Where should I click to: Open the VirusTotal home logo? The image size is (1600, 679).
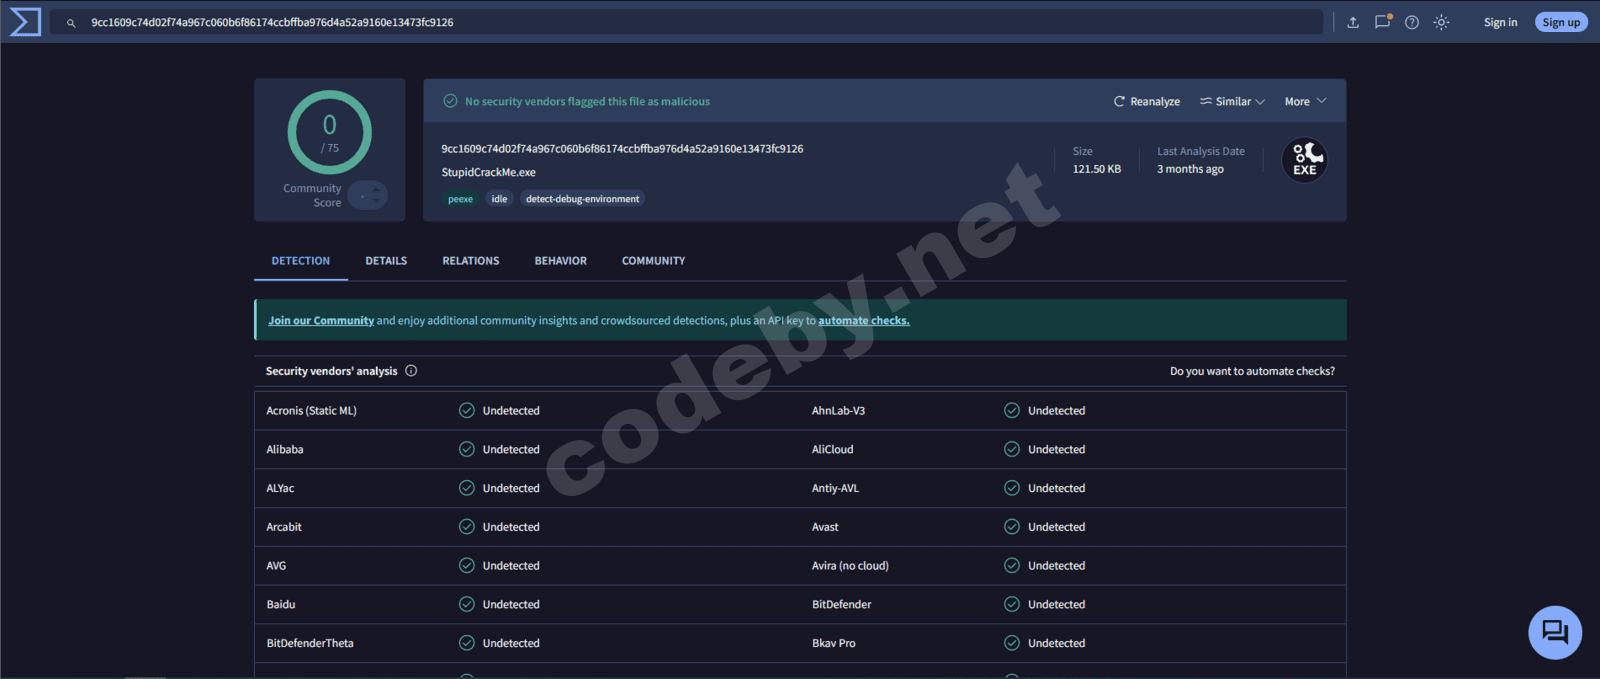click(25, 22)
